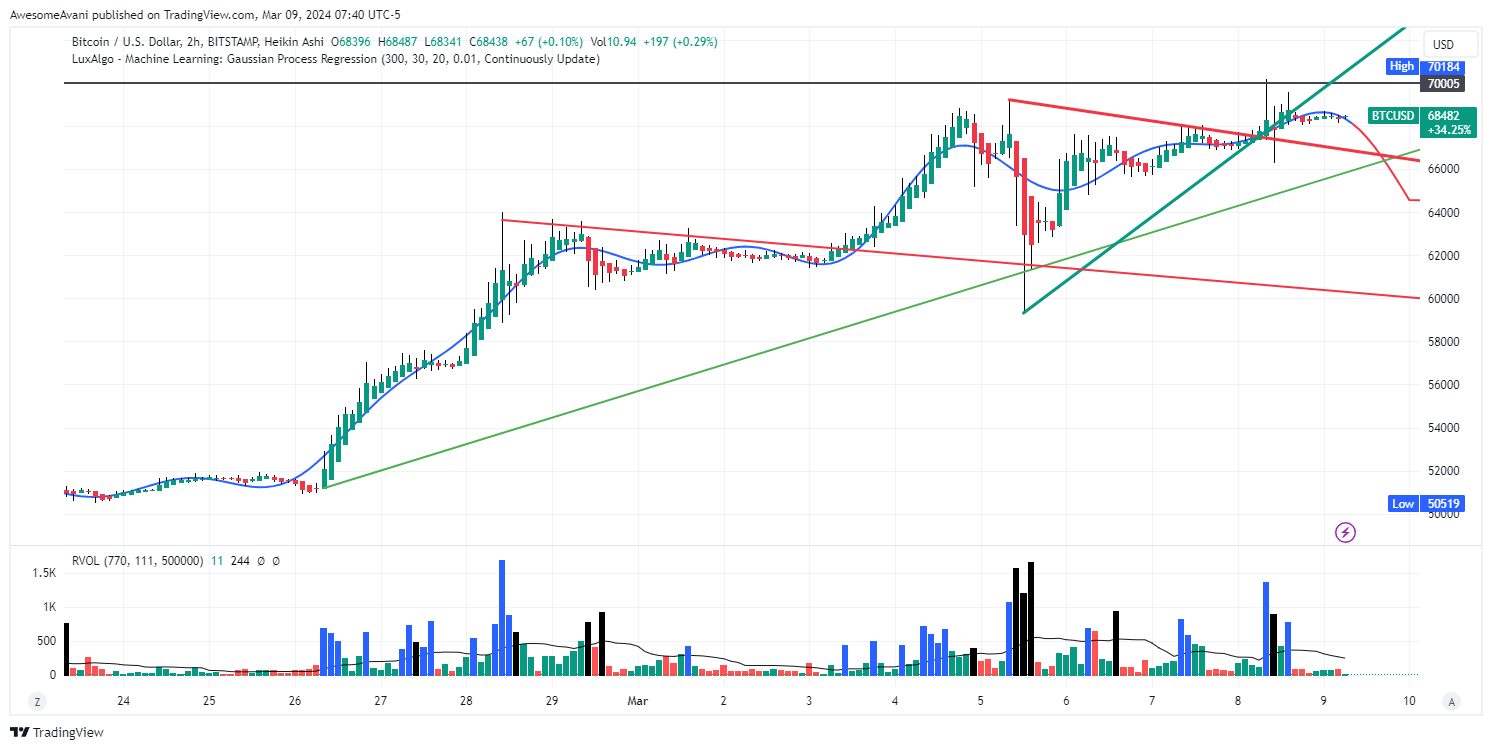Click the Low price label tag
The width and height of the screenshot is (1492, 750).
click(x=1402, y=503)
